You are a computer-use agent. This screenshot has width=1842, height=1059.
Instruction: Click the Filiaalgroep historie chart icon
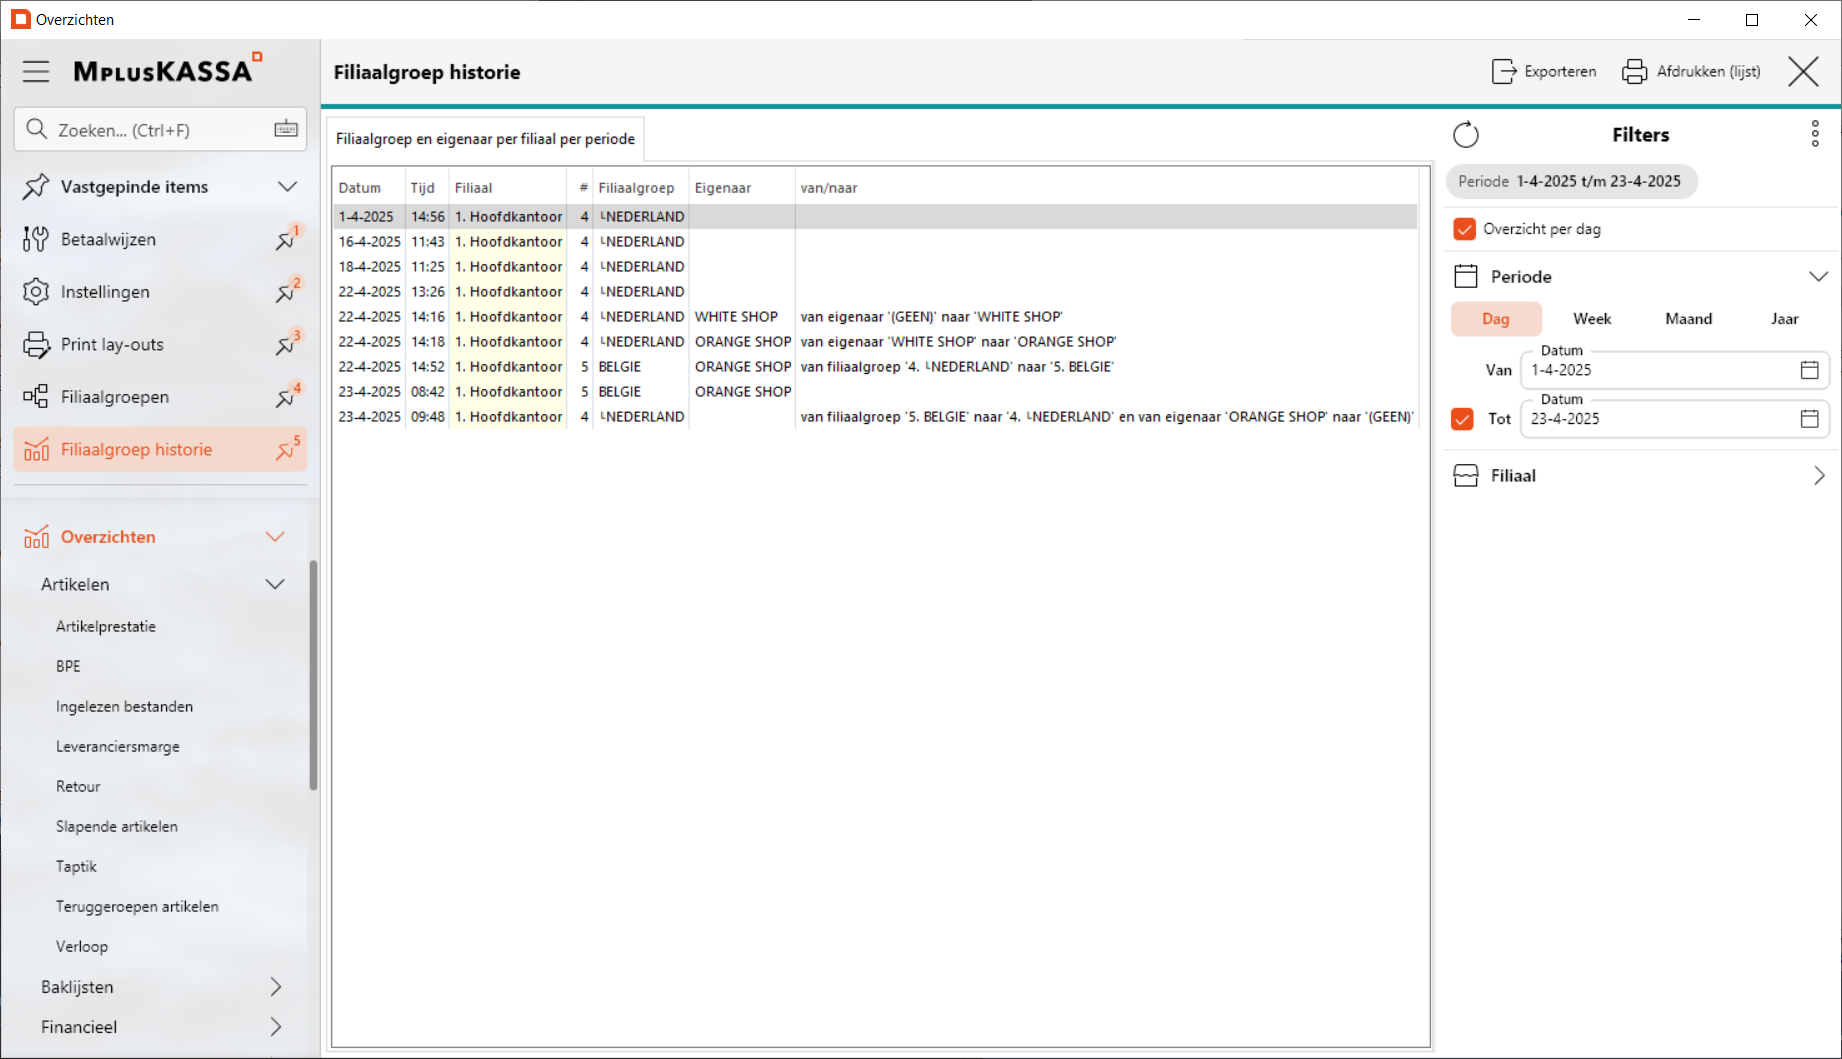(x=36, y=449)
